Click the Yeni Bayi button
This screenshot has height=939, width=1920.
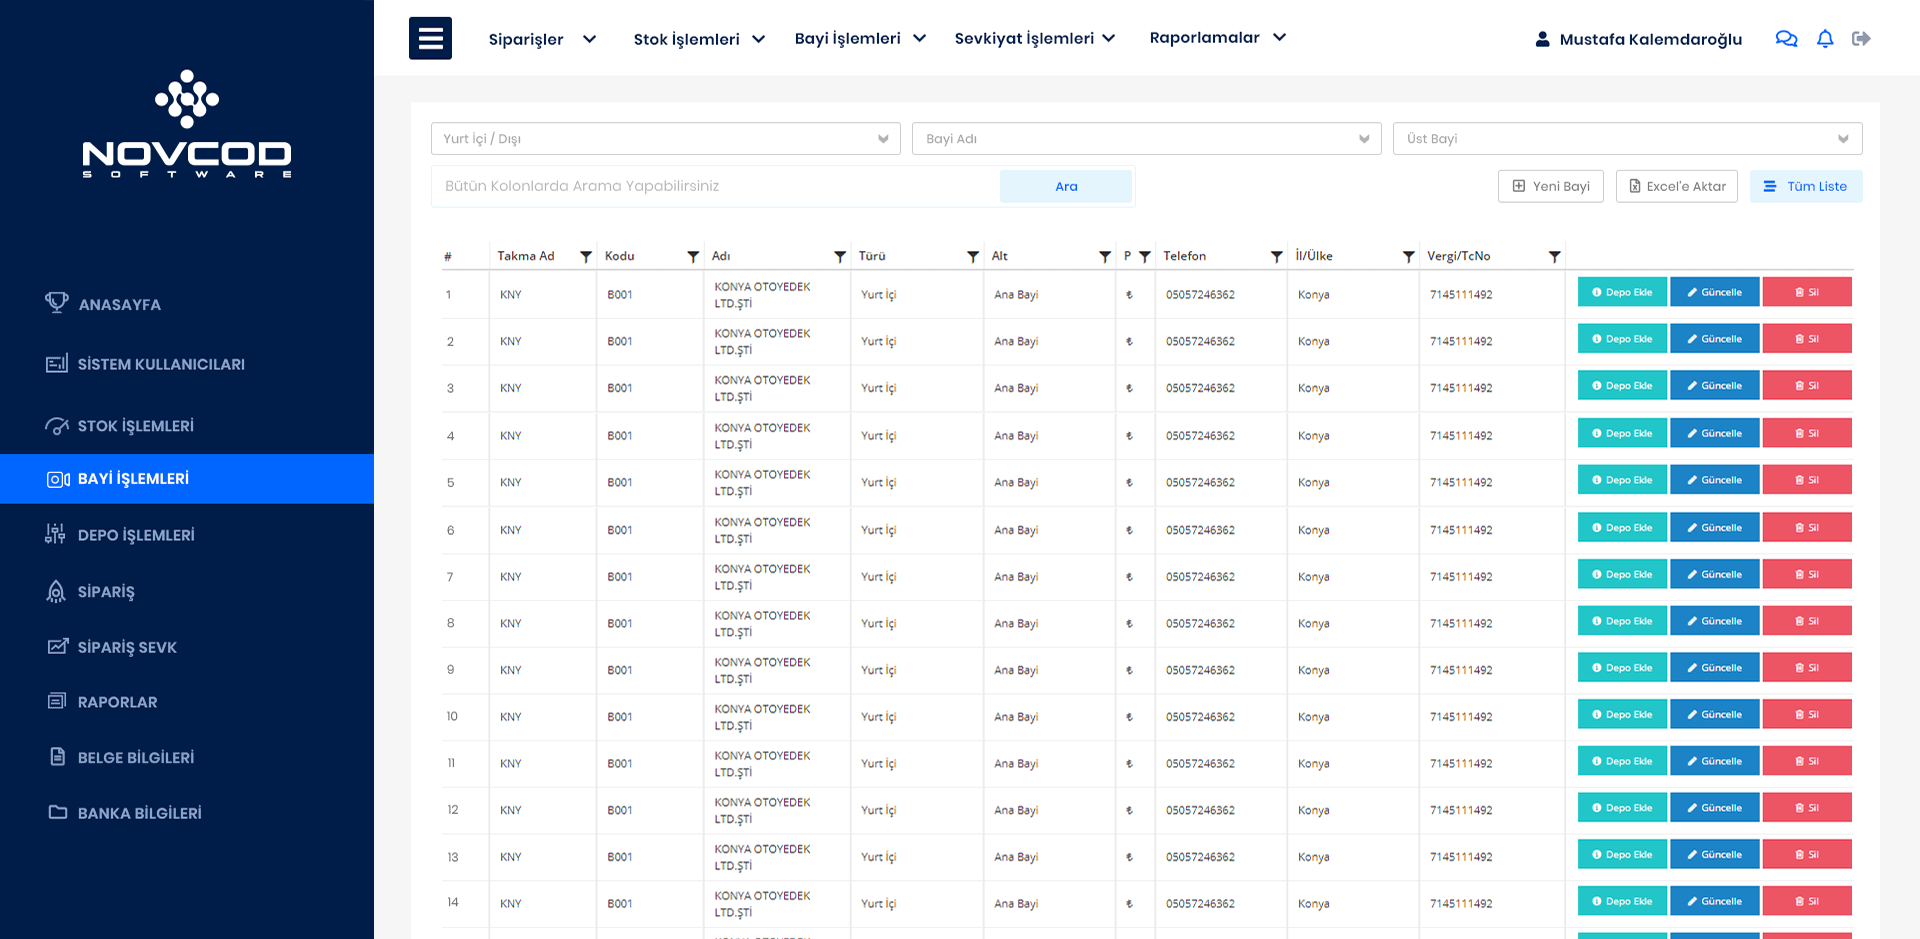[x=1550, y=186]
